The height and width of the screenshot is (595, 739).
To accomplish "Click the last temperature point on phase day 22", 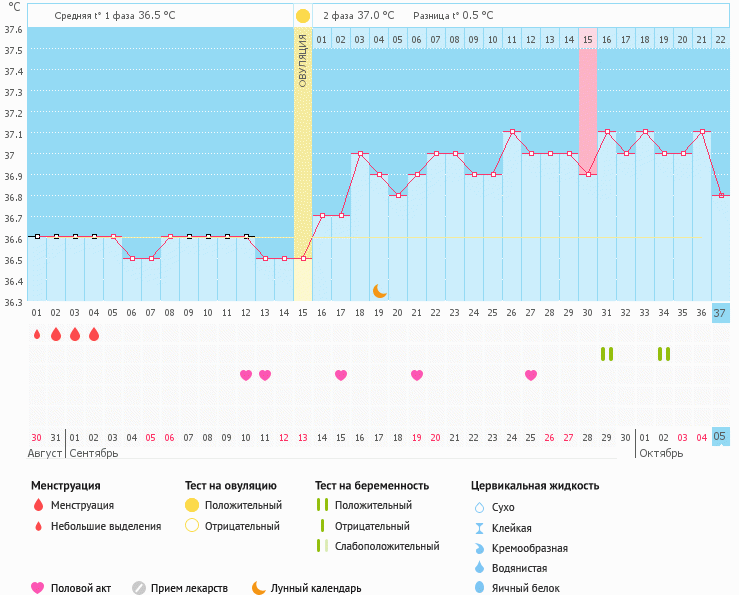I will point(720,195).
